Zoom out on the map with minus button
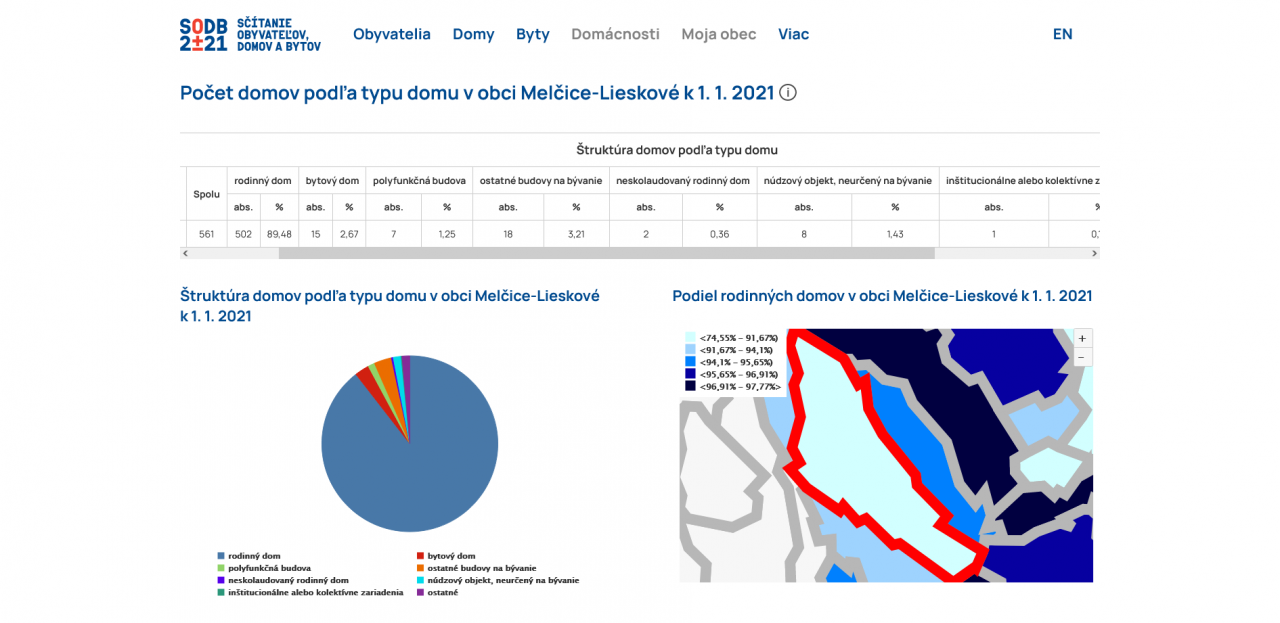1280x623 pixels. pyautogui.click(x=1083, y=357)
